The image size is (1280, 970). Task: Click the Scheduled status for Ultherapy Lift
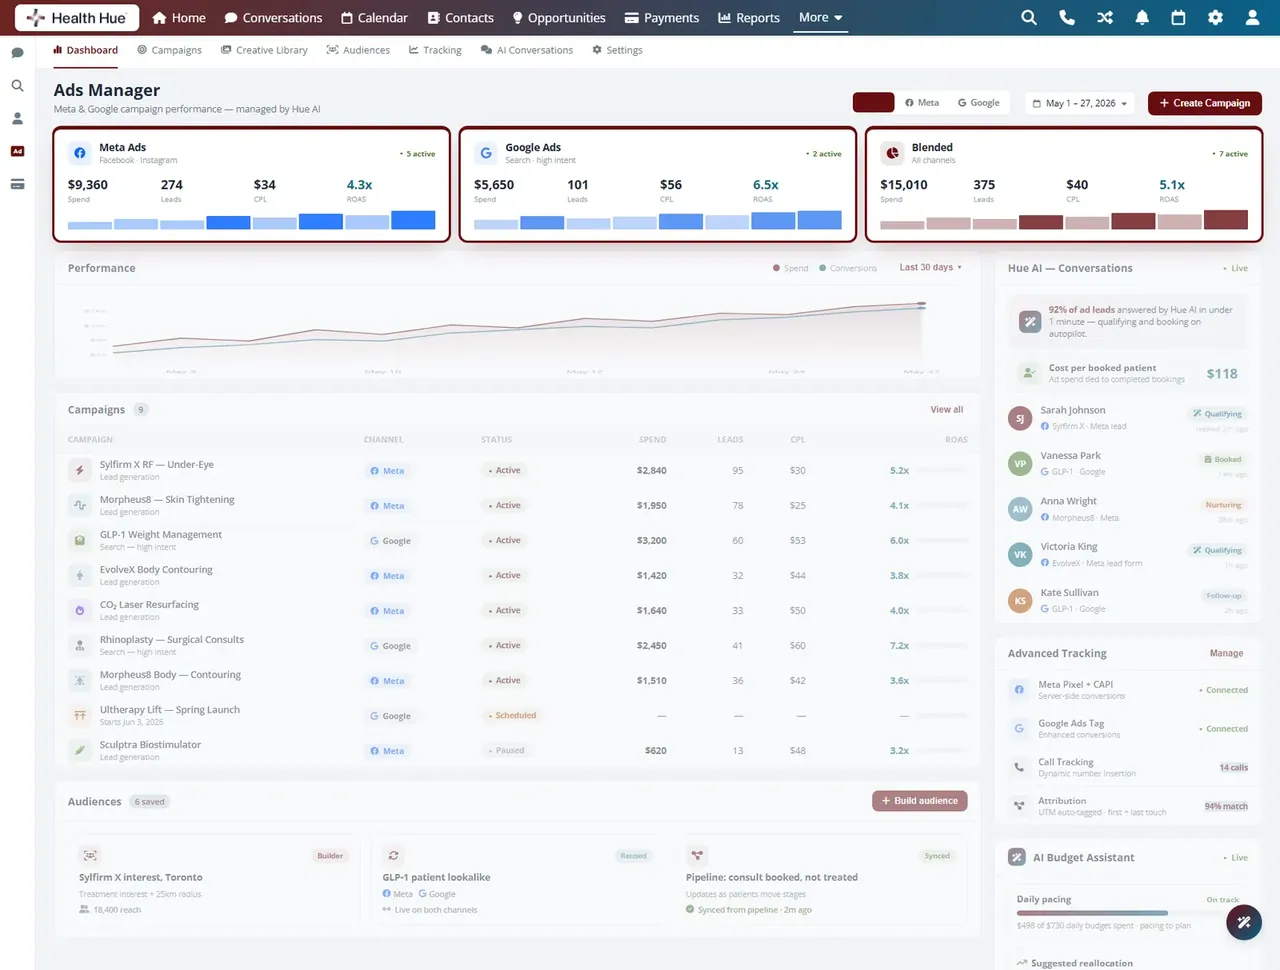click(512, 715)
